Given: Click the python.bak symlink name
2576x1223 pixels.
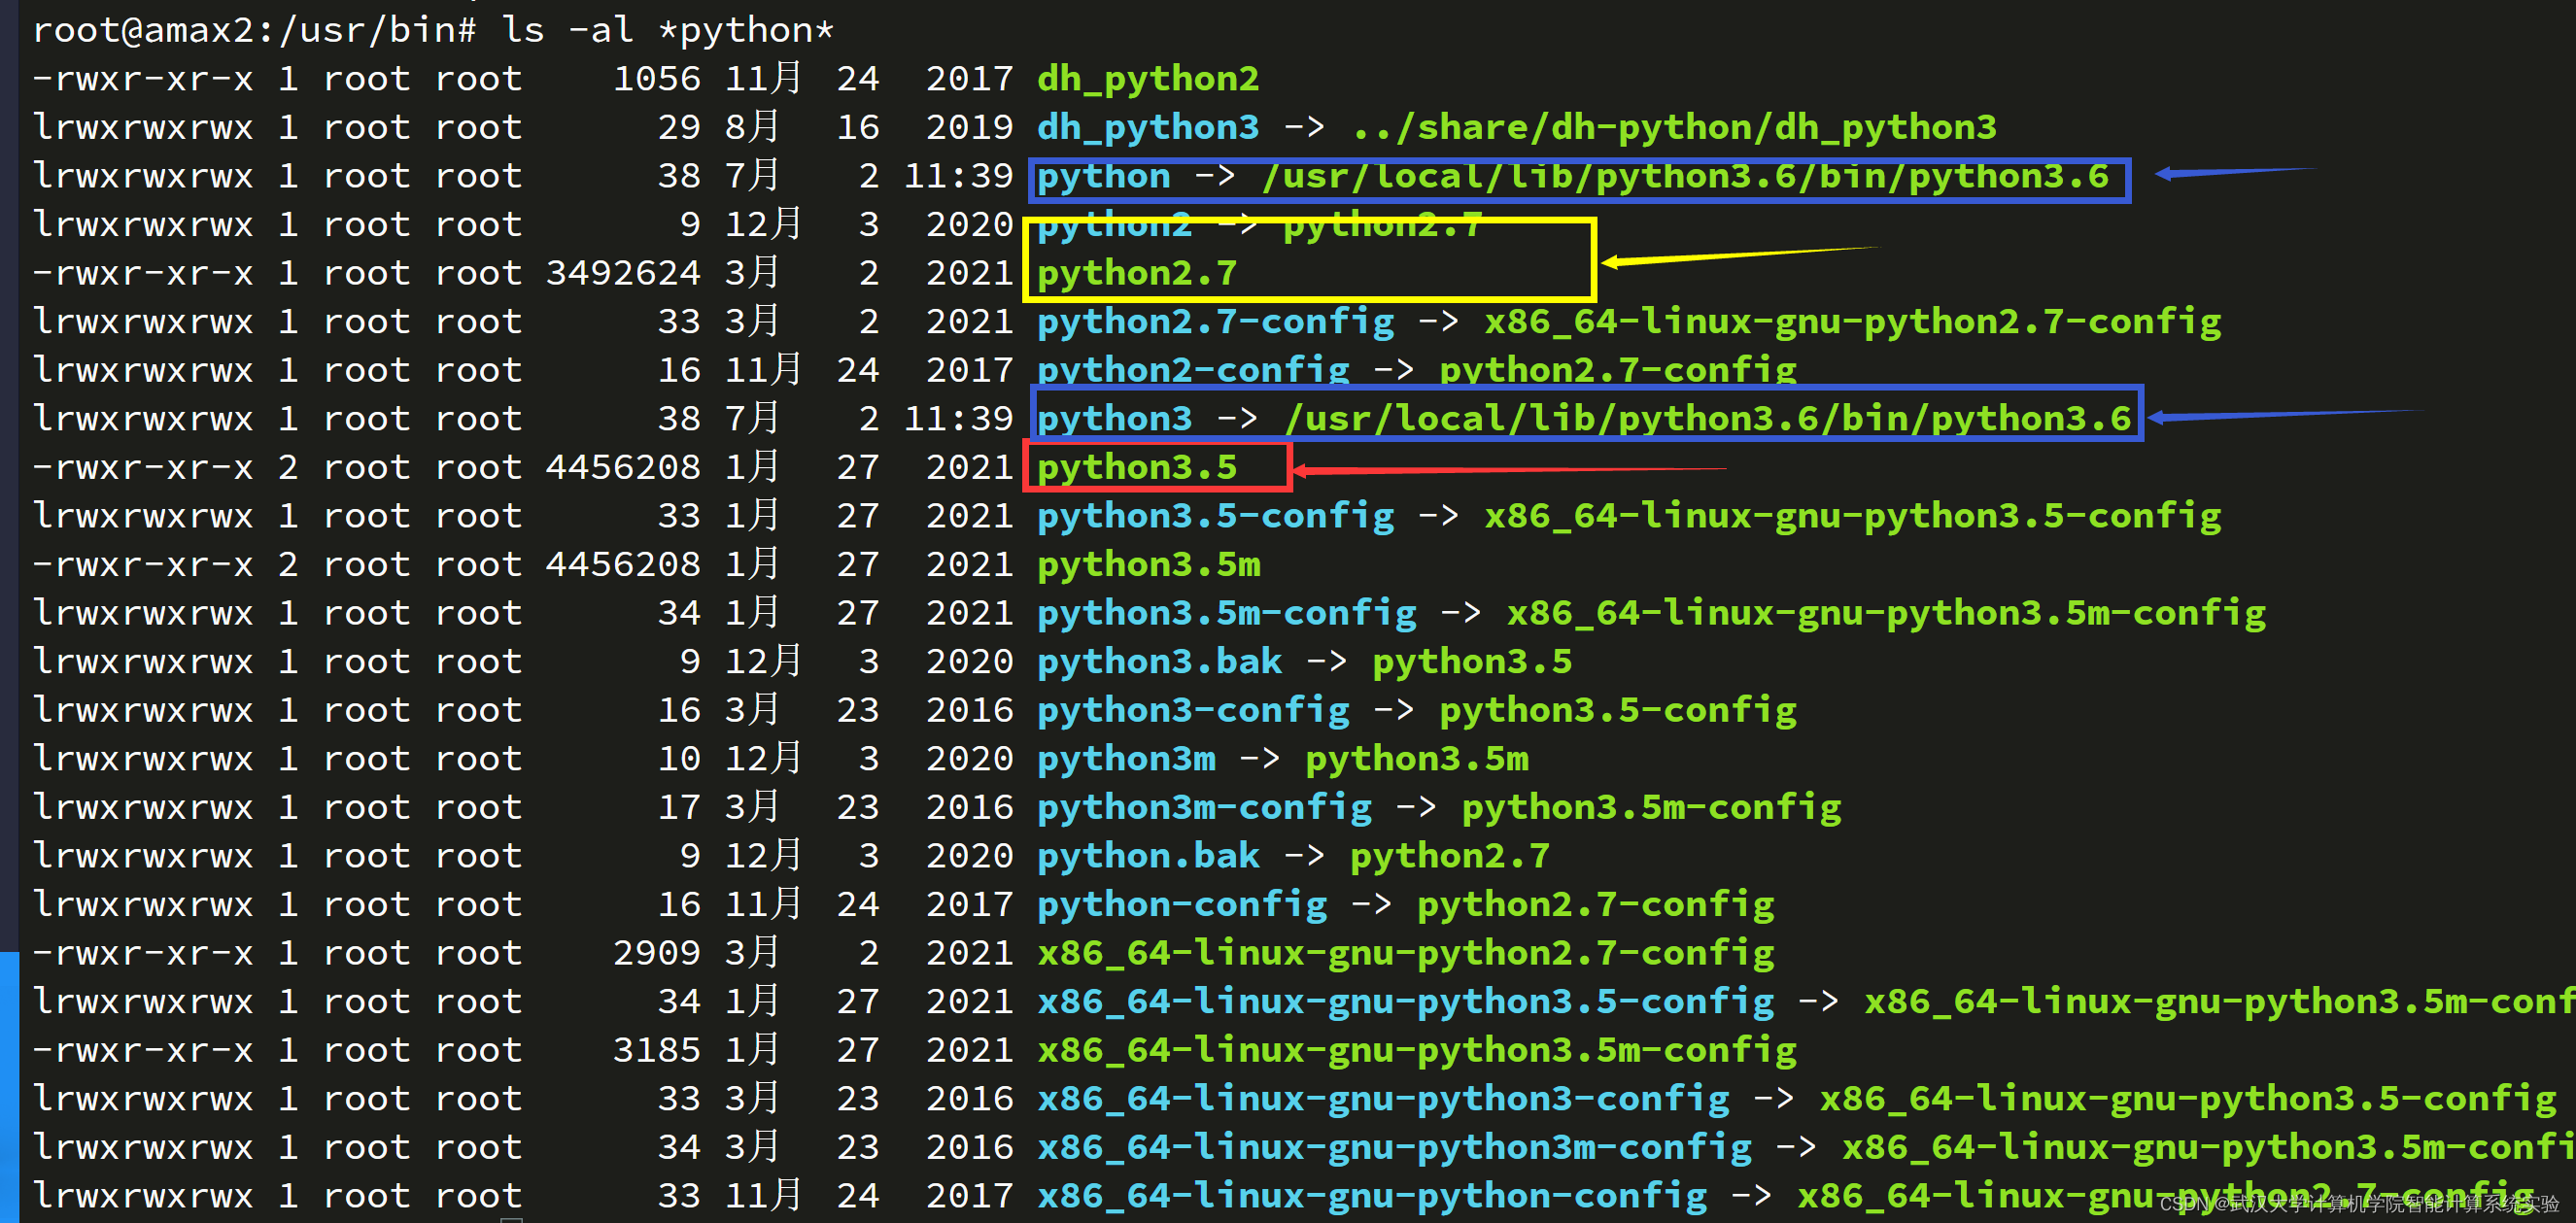Looking at the screenshot, I should tap(1148, 856).
